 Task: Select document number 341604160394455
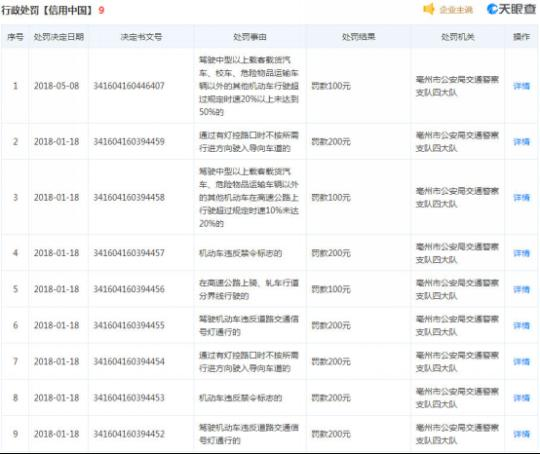(x=129, y=326)
